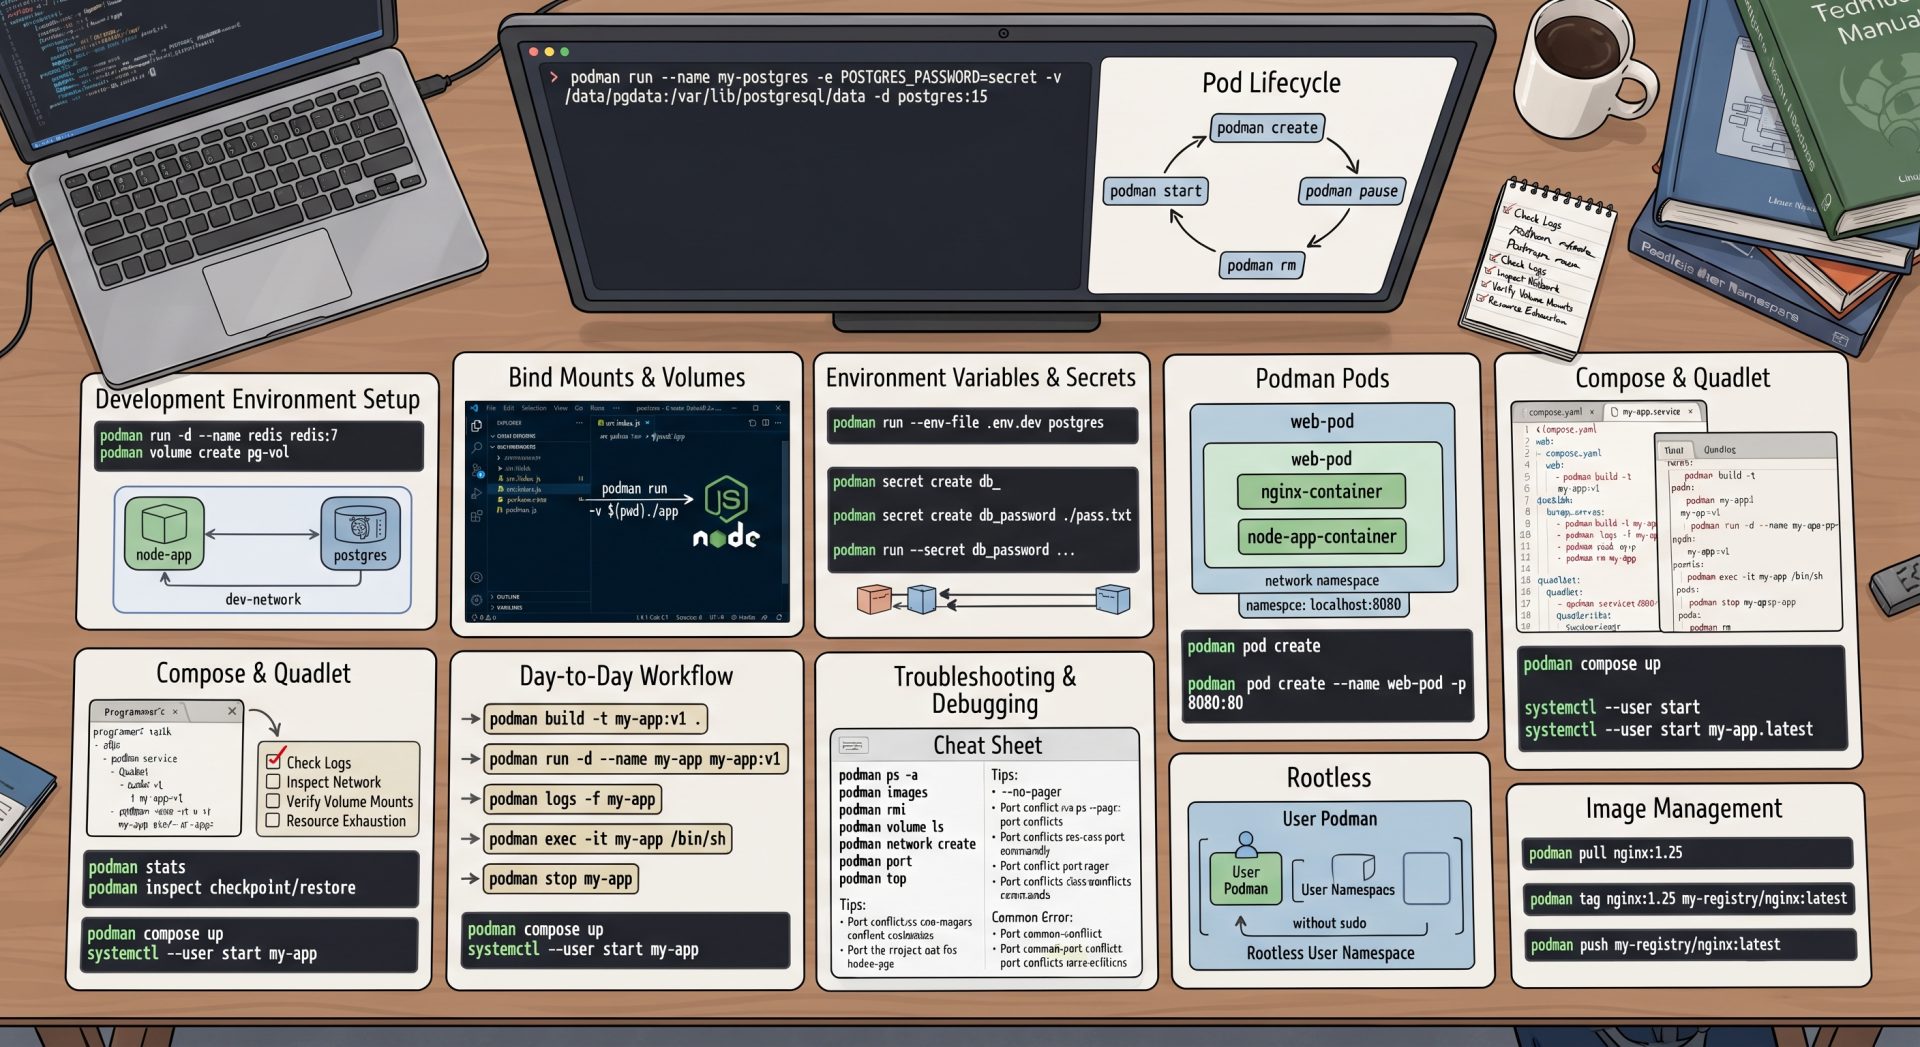1920x1047 pixels.
Task: Open the File menu in VS Code
Action: 491,408
